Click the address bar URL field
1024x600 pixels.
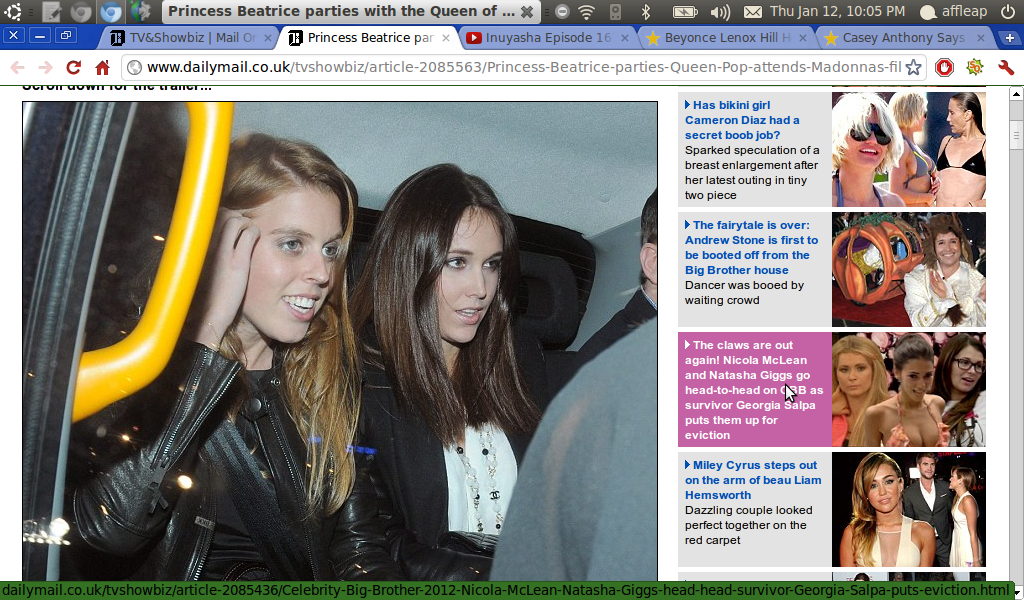522,67
